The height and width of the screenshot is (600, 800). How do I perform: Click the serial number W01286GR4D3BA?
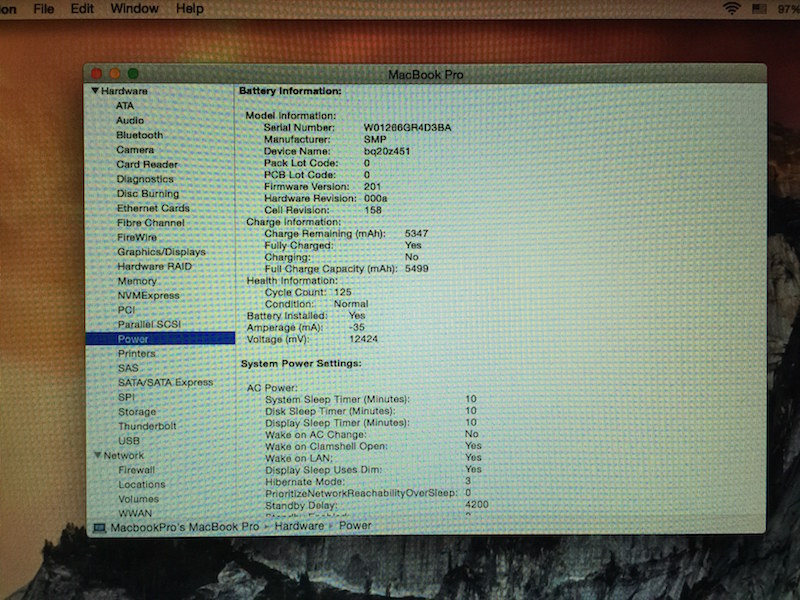point(407,128)
